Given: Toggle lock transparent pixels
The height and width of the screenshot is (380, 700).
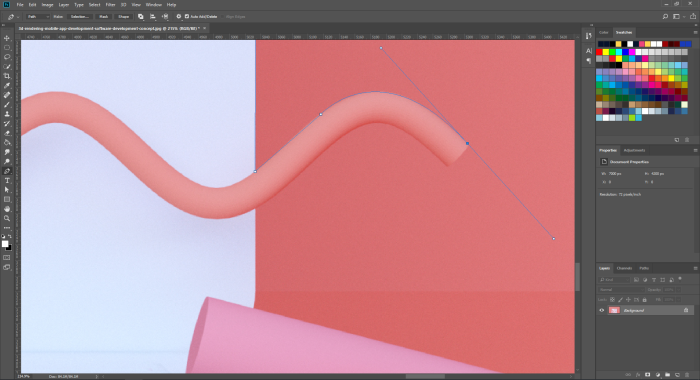Looking at the screenshot, I should coord(612,300).
